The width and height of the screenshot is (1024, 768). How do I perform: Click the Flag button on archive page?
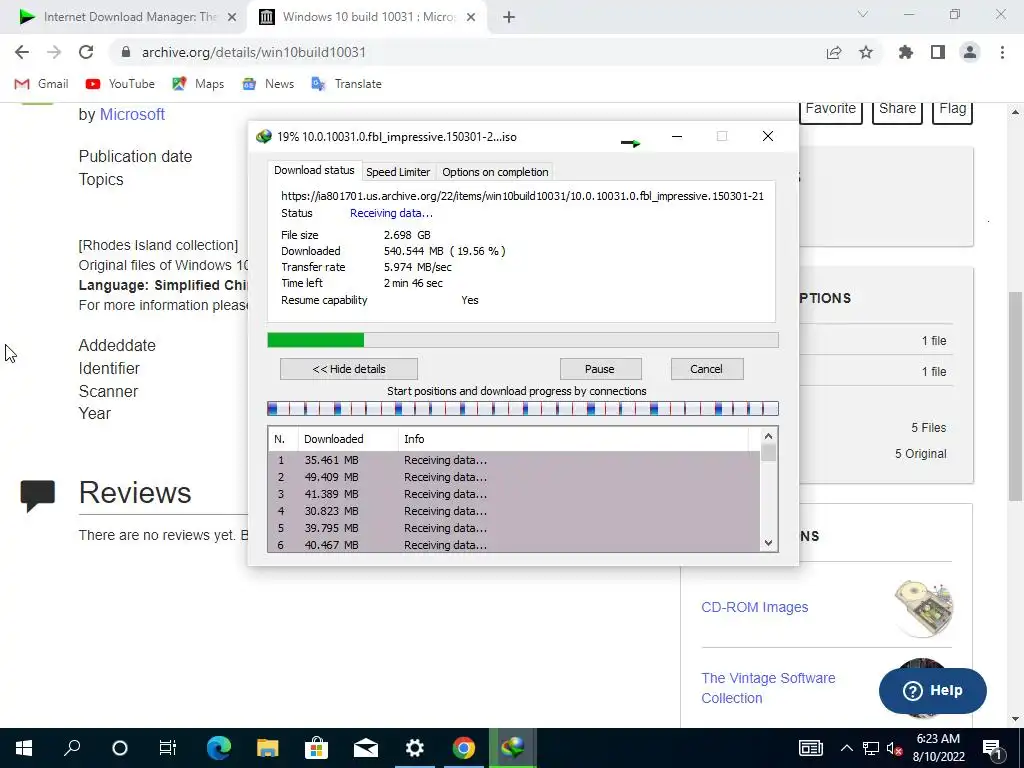click(x=953, y=109)
